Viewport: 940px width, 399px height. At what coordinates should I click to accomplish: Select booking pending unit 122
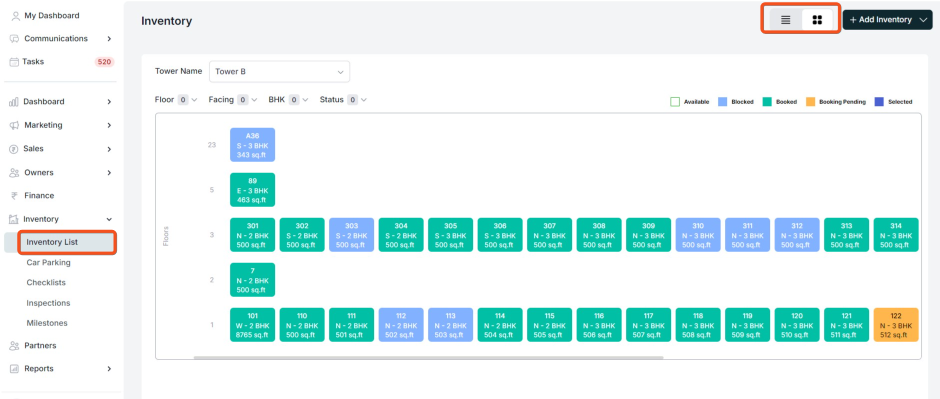tap(896, 325)
